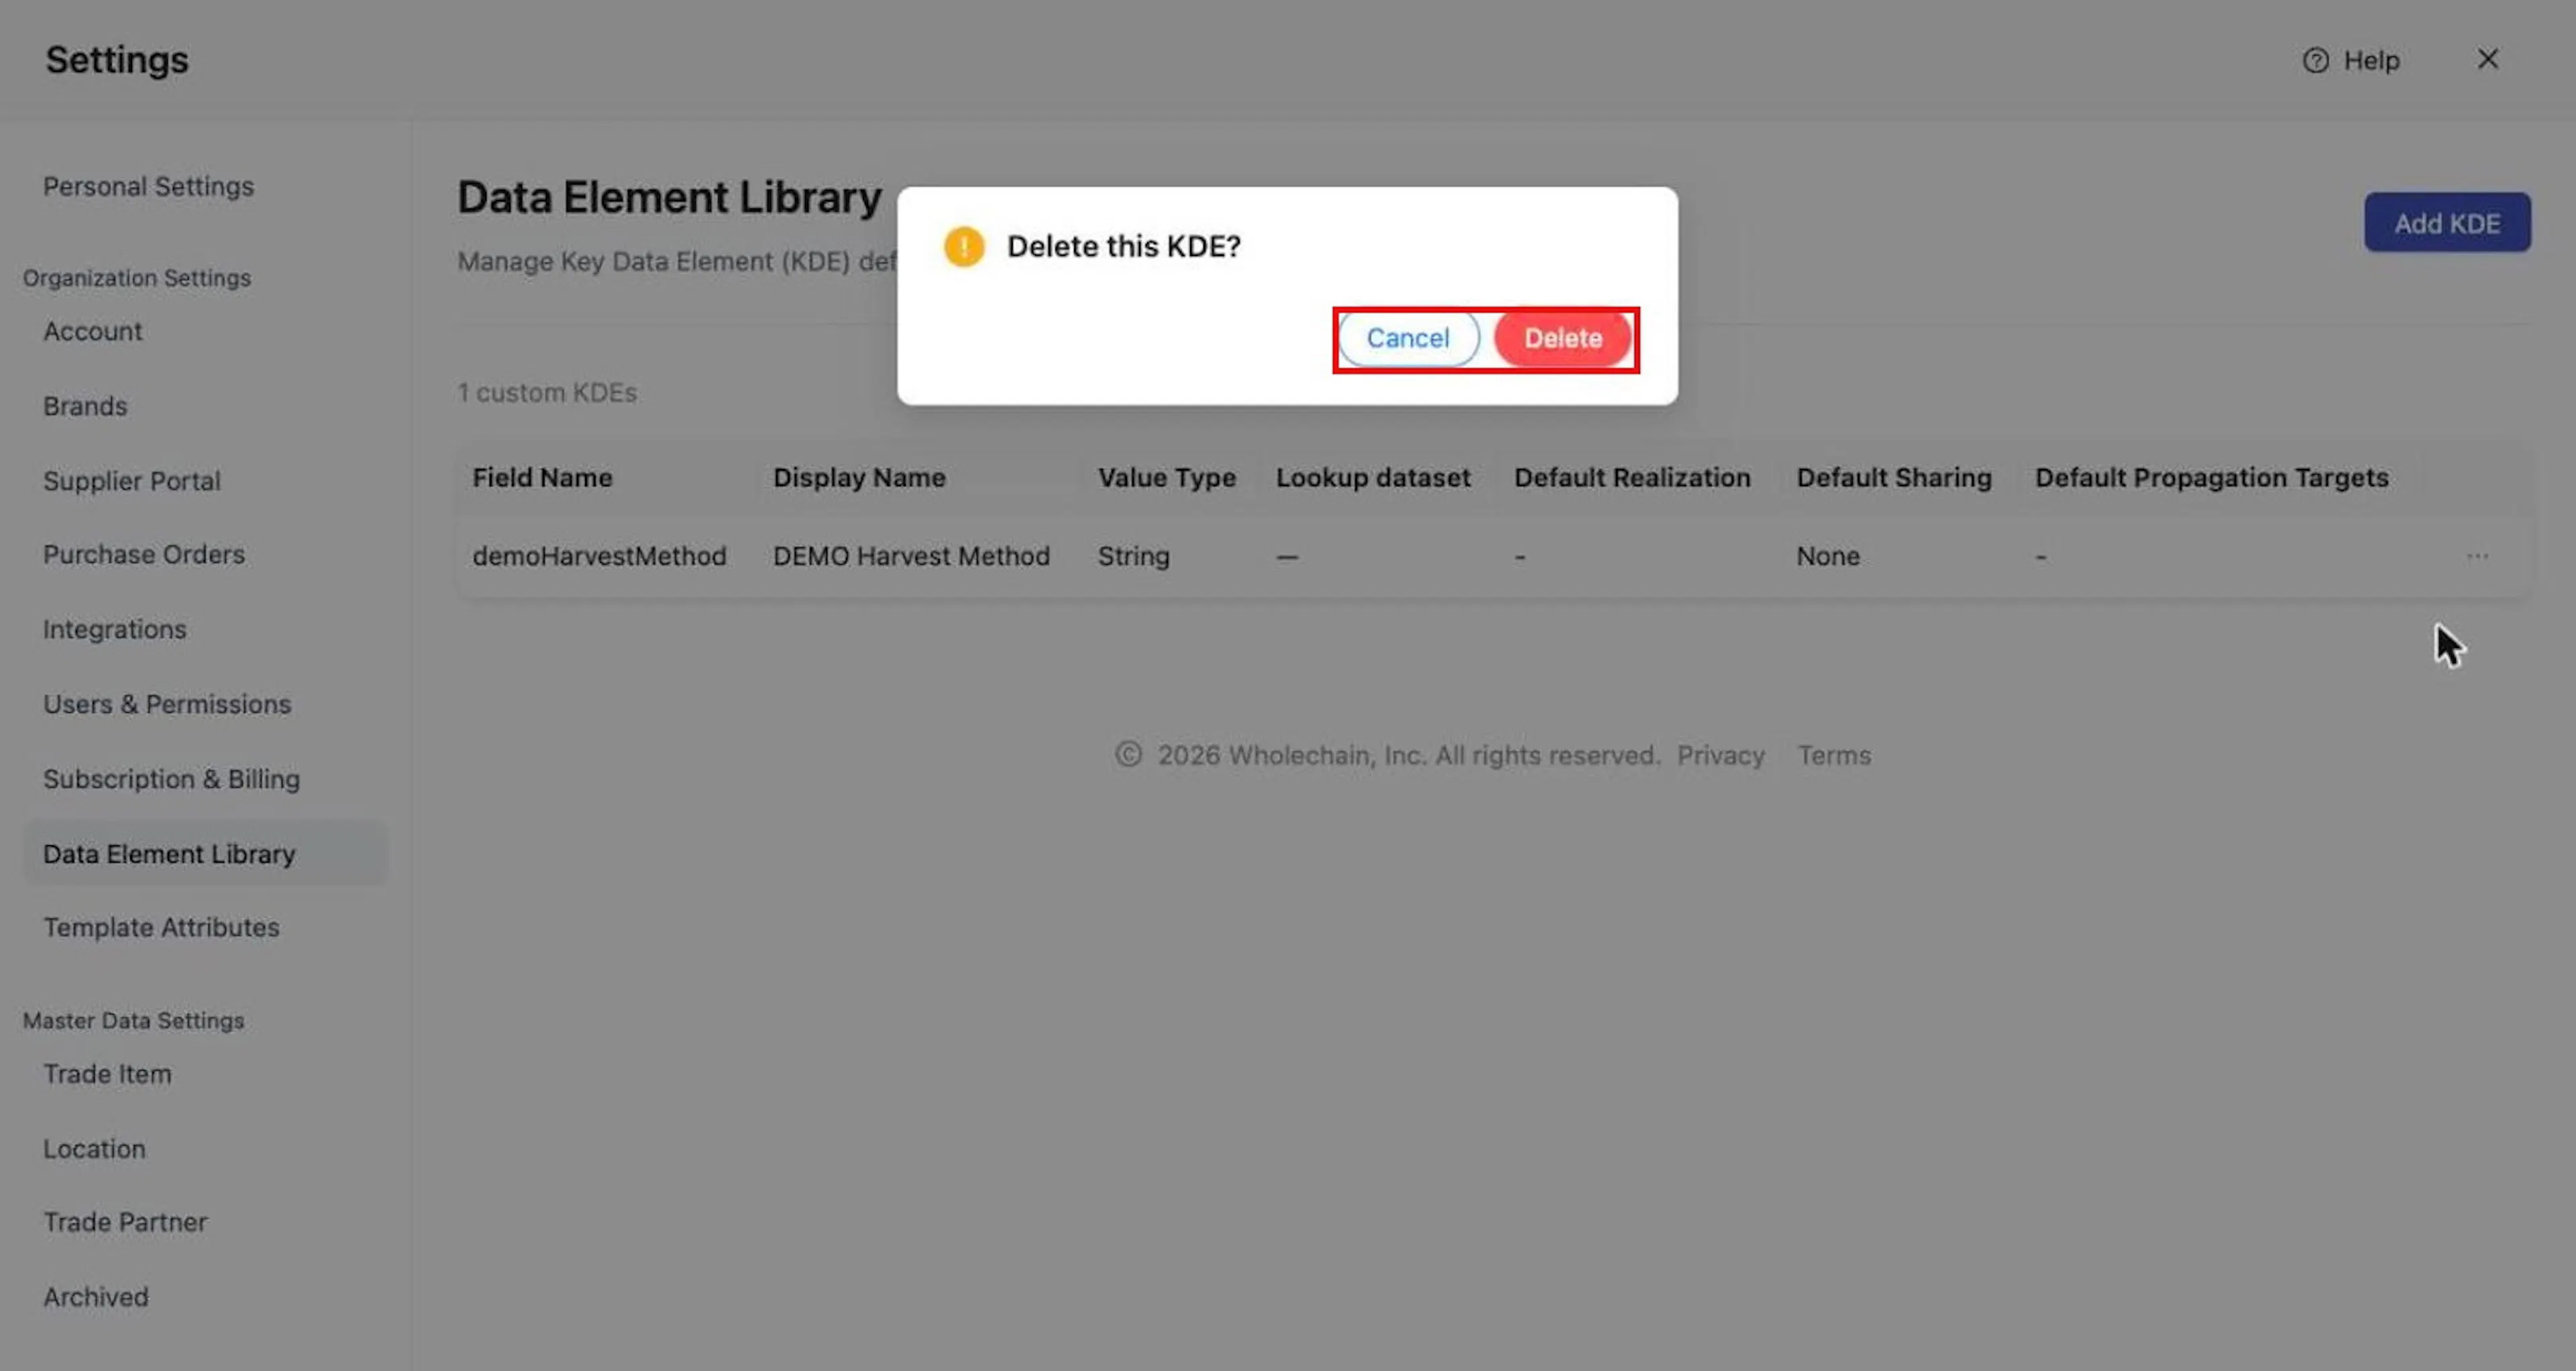Click the copyright symbol in the footer

[1128, 754]
